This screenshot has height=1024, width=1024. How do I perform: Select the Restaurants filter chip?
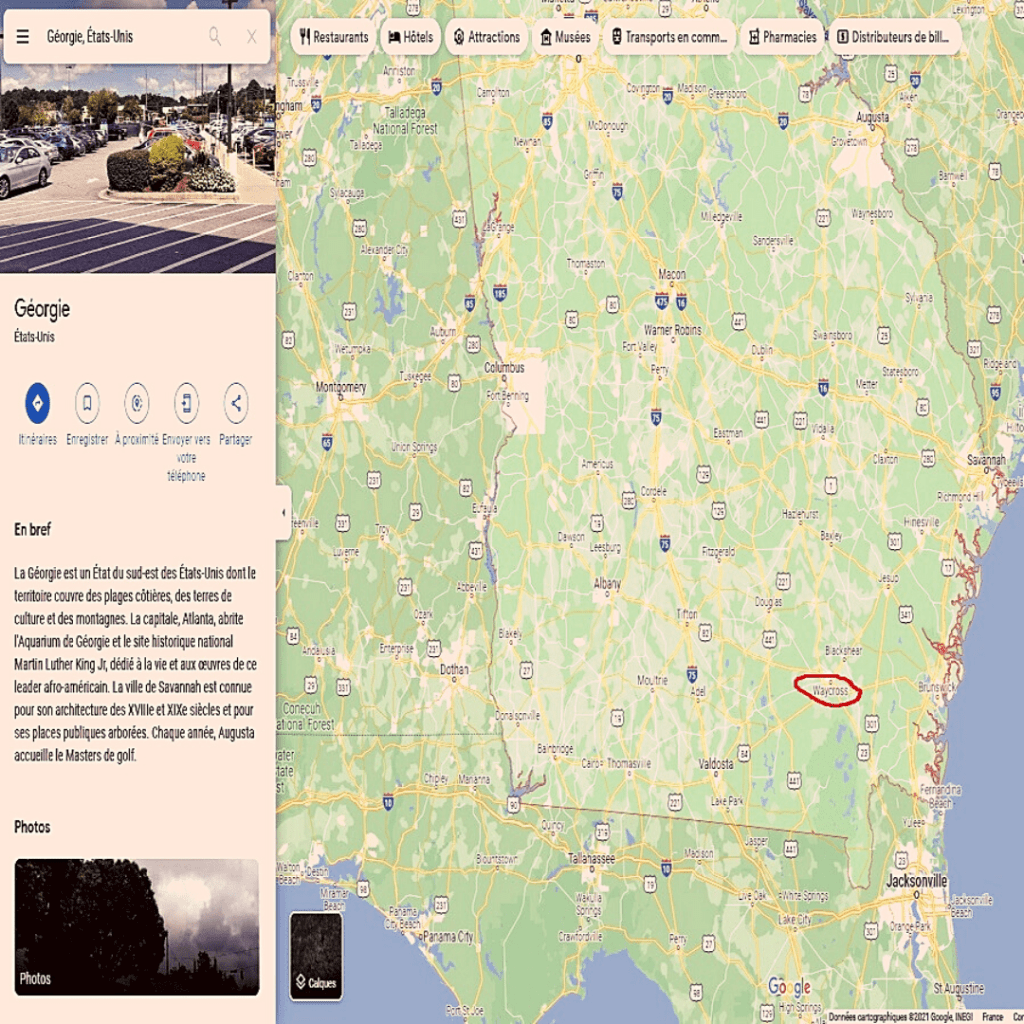pyautogui.click(x=334, y=37)
